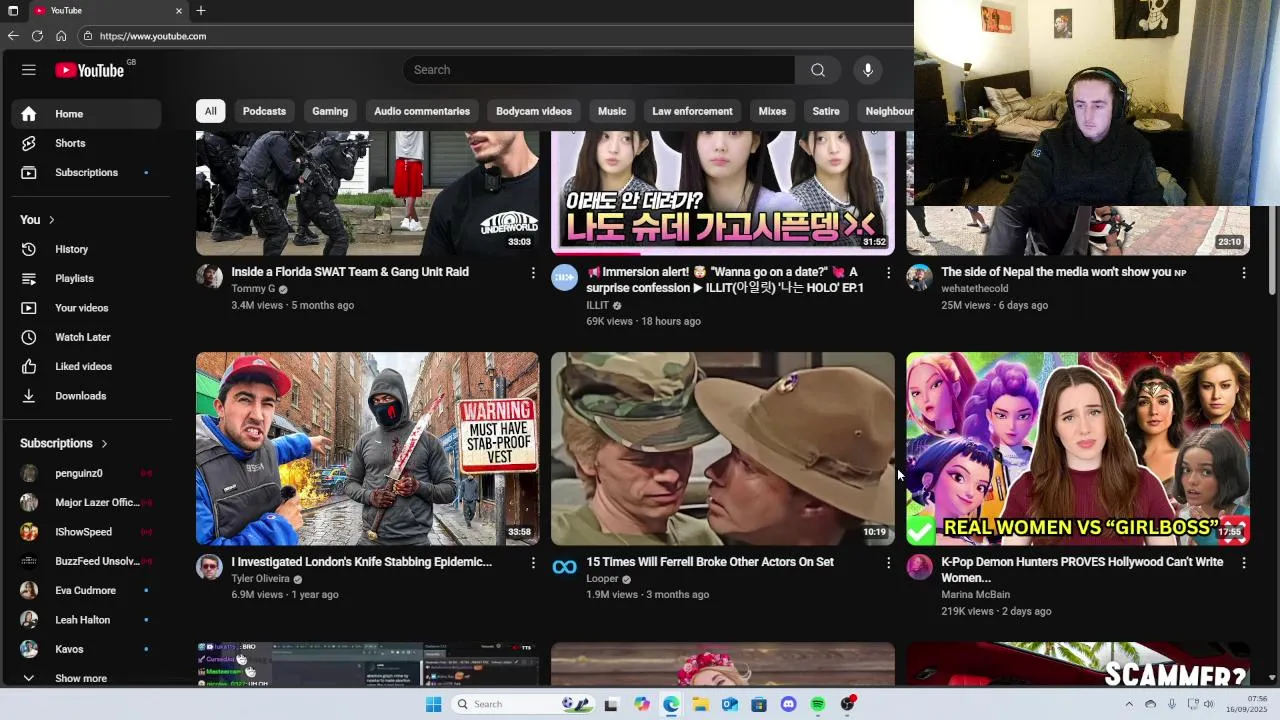The image size is (1280, 720).
Task: Open Will Ferrell video thumbnail
Action: (x=723, y=448)
